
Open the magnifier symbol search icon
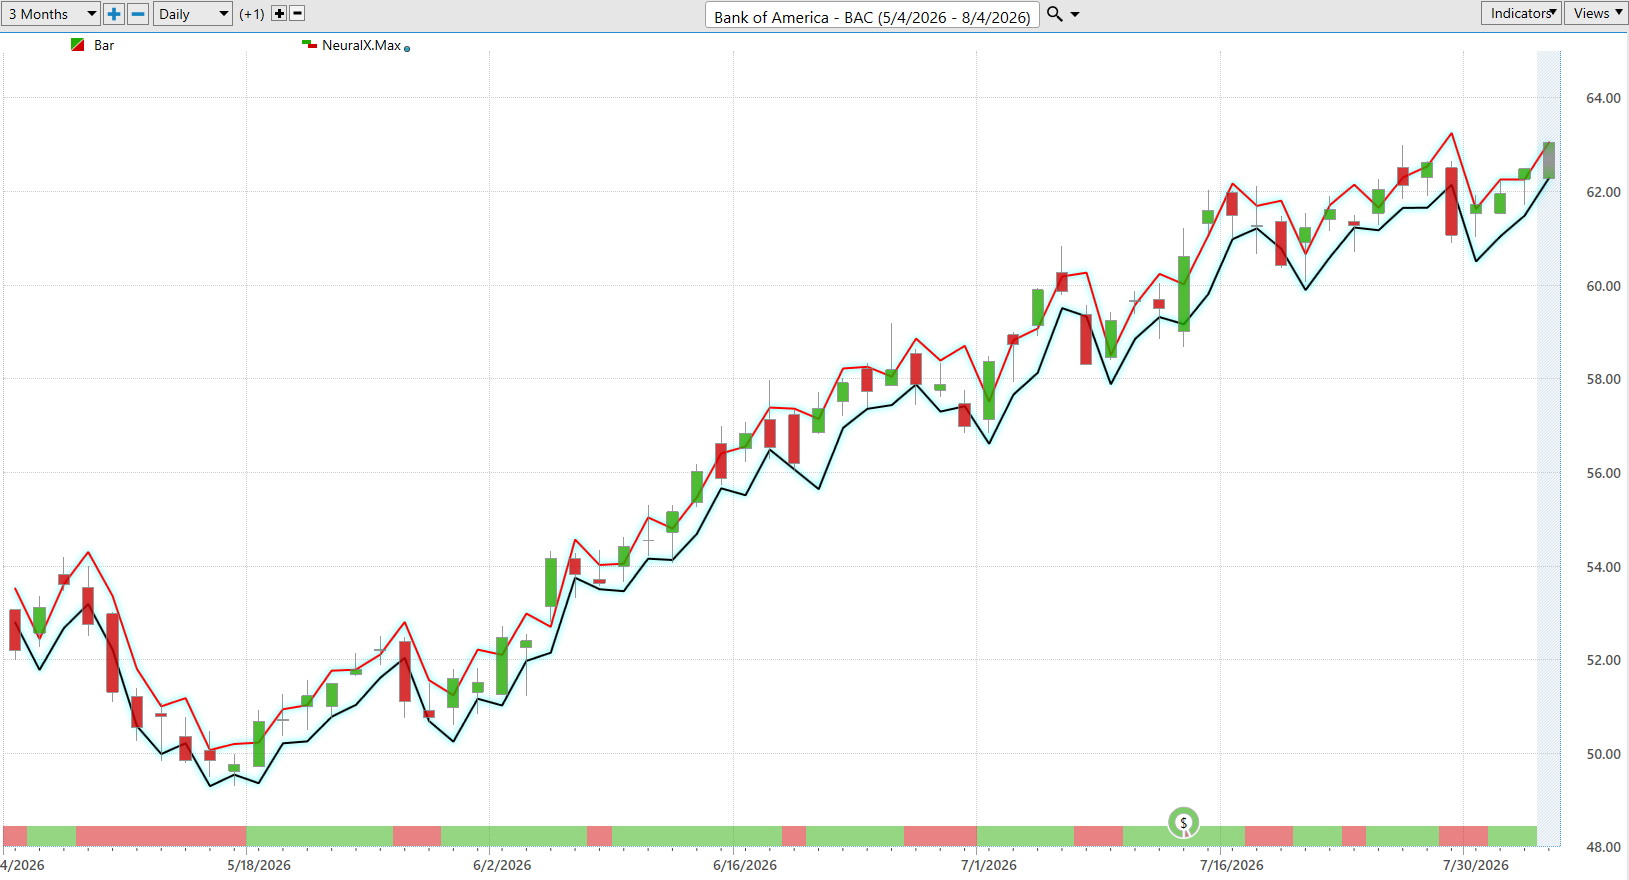tap(1055, 14)
